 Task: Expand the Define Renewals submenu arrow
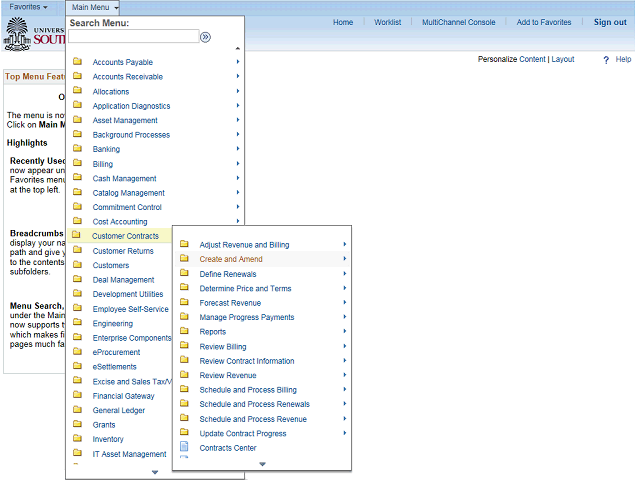coord(345,274)
